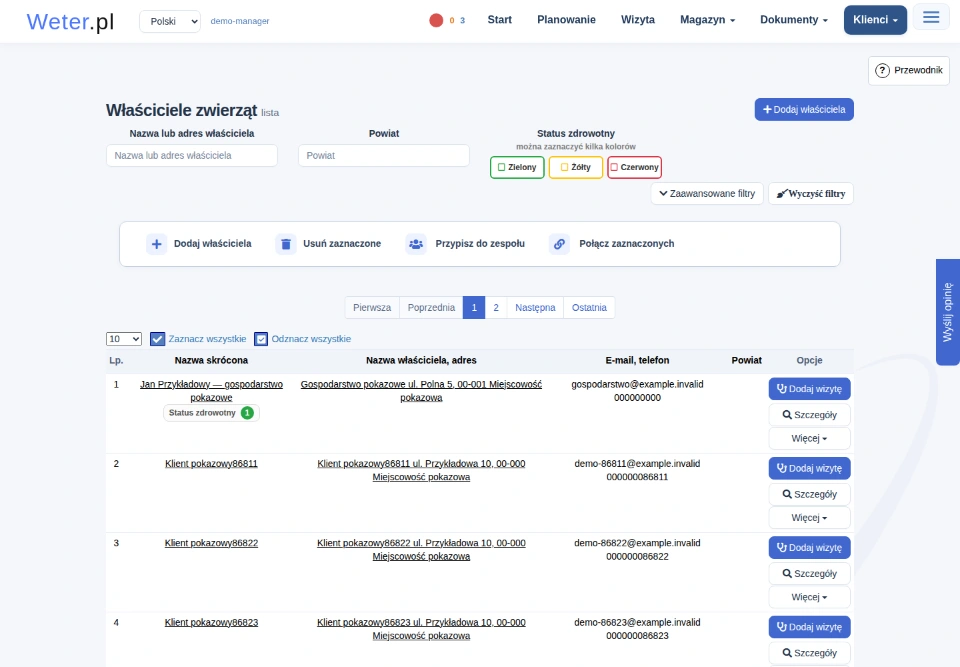This screenshot has width=960, height=667.
Task: Open the Polski language dropdown
Action: pyautogui.click(x=170, y=21)
